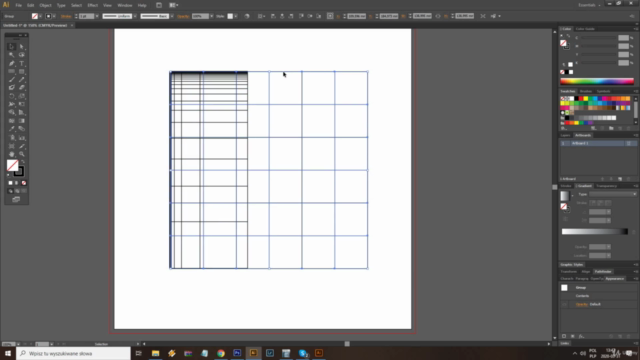Select the Free Transform tool

click(22, 104)
